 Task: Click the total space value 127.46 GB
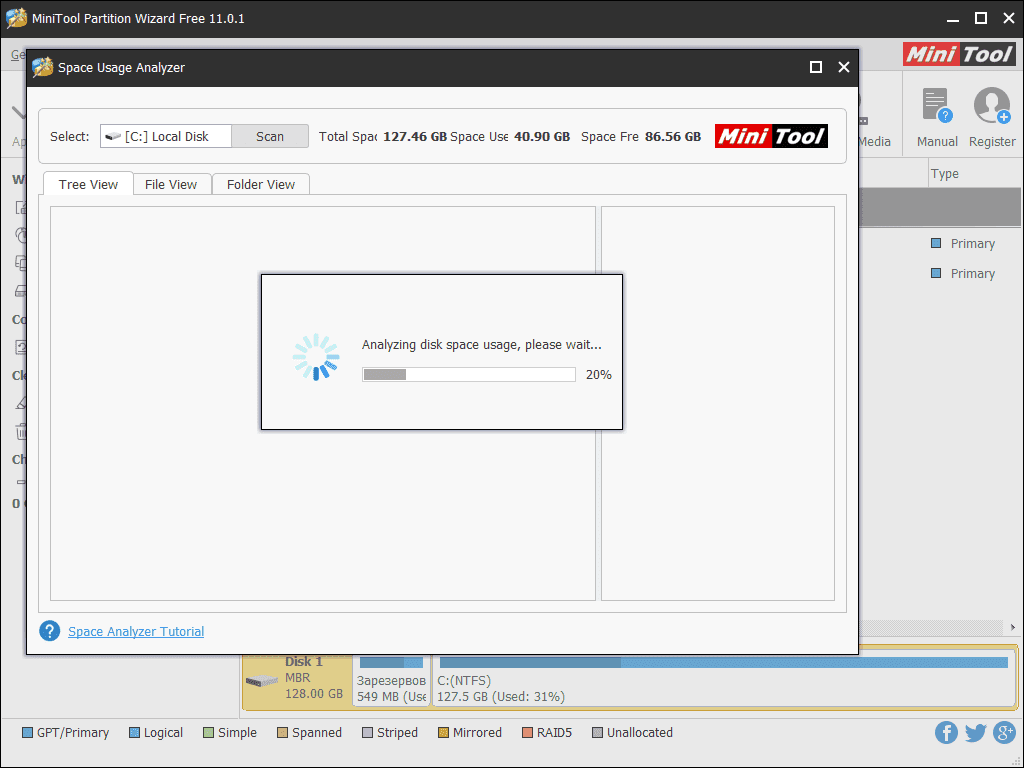pyautogui.click(x=415, y=136)
